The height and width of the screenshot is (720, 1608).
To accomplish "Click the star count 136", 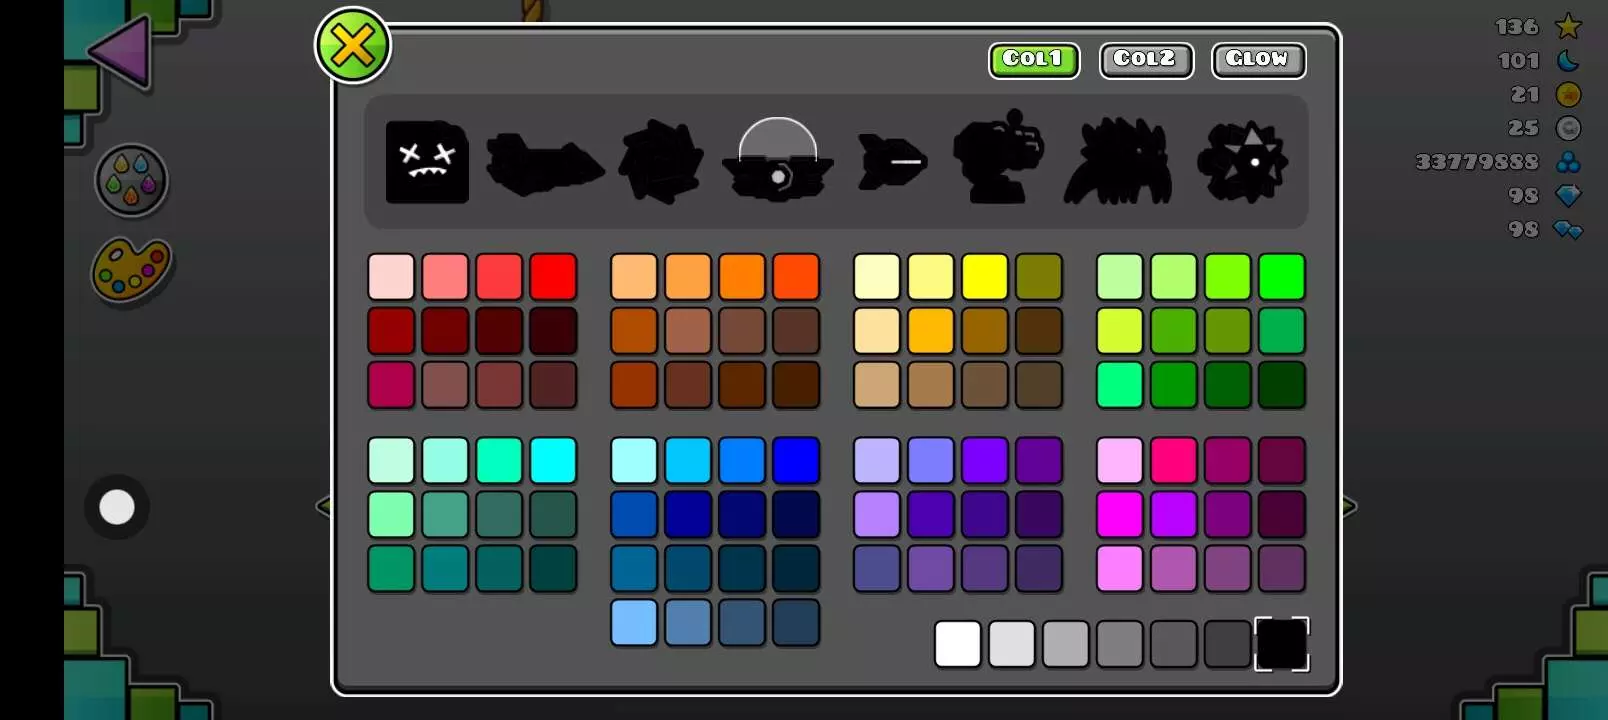I will click(x=1517, y=27).
